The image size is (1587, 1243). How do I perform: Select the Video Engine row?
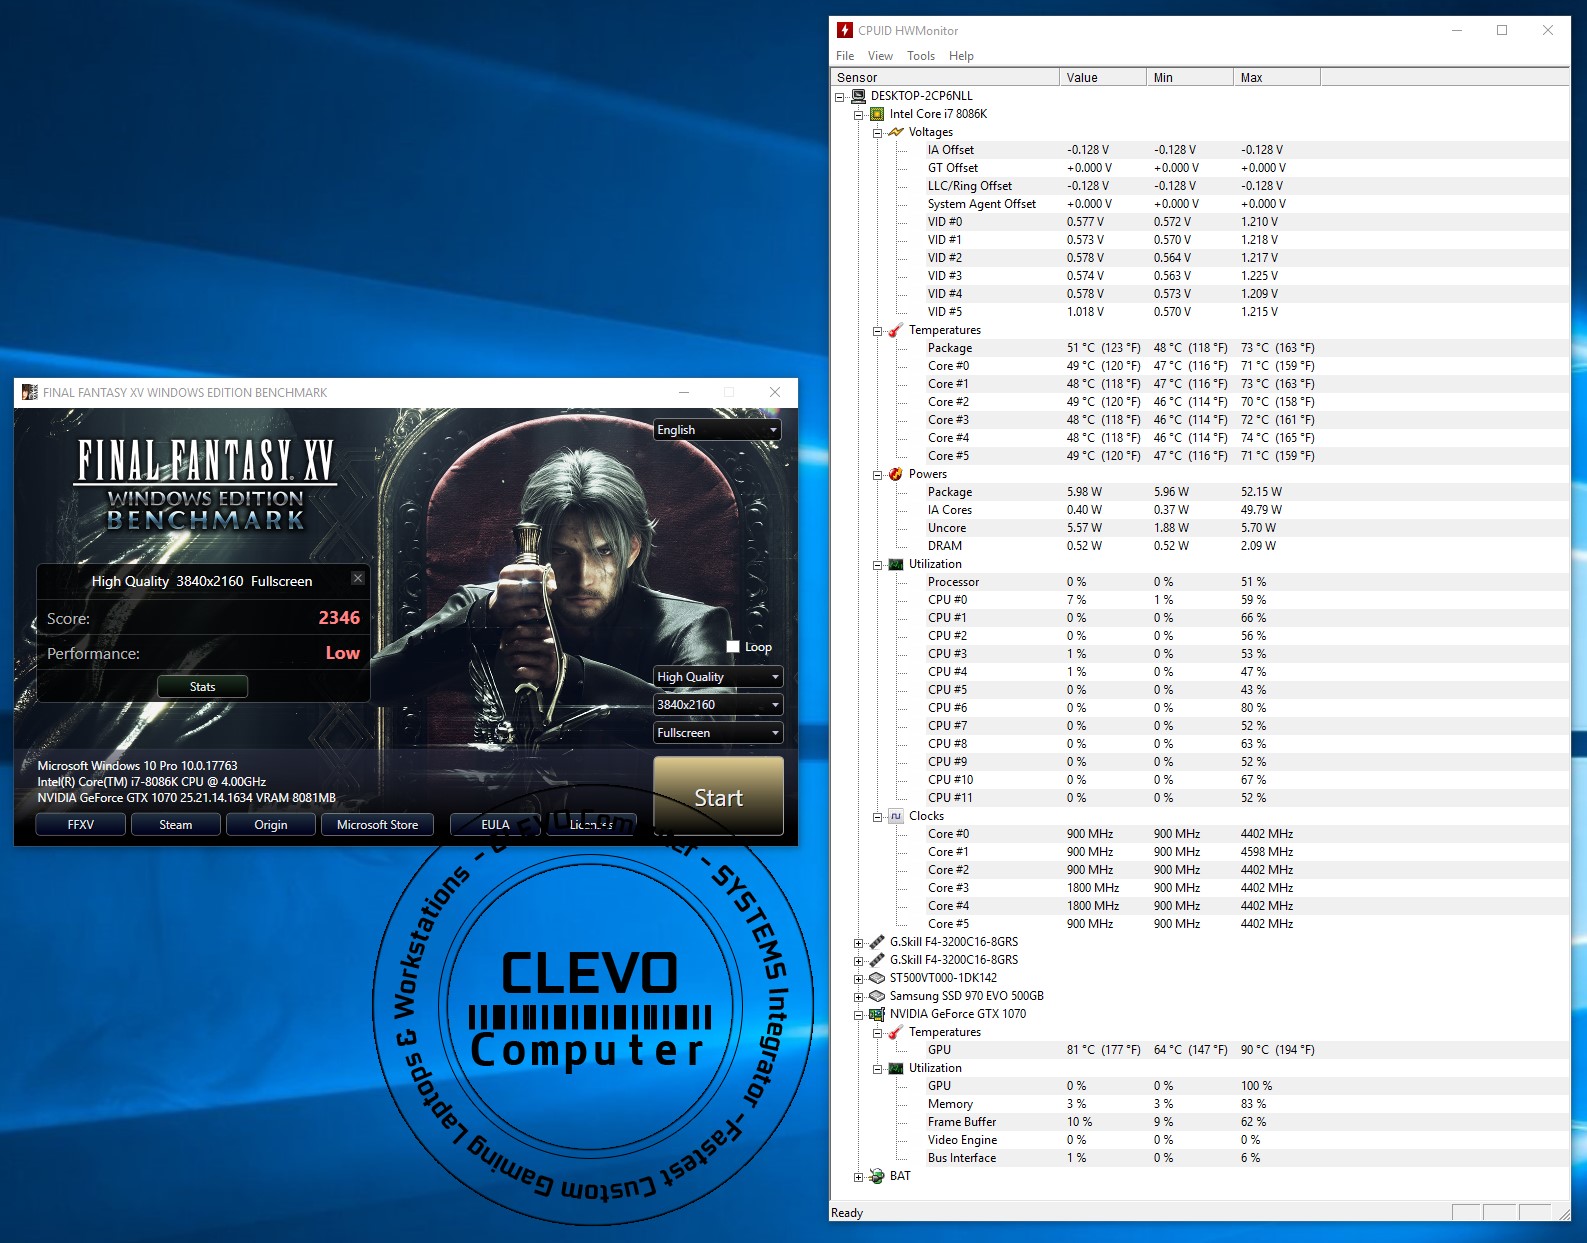coord(1200,1140)
